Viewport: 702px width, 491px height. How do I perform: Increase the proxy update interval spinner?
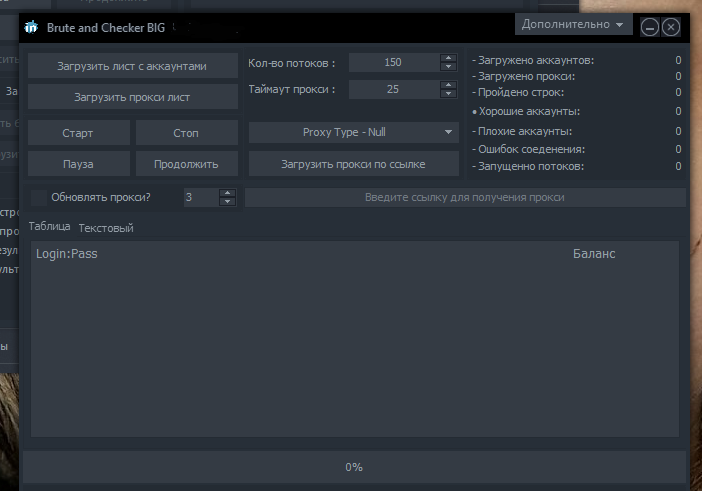pos(227,192)
